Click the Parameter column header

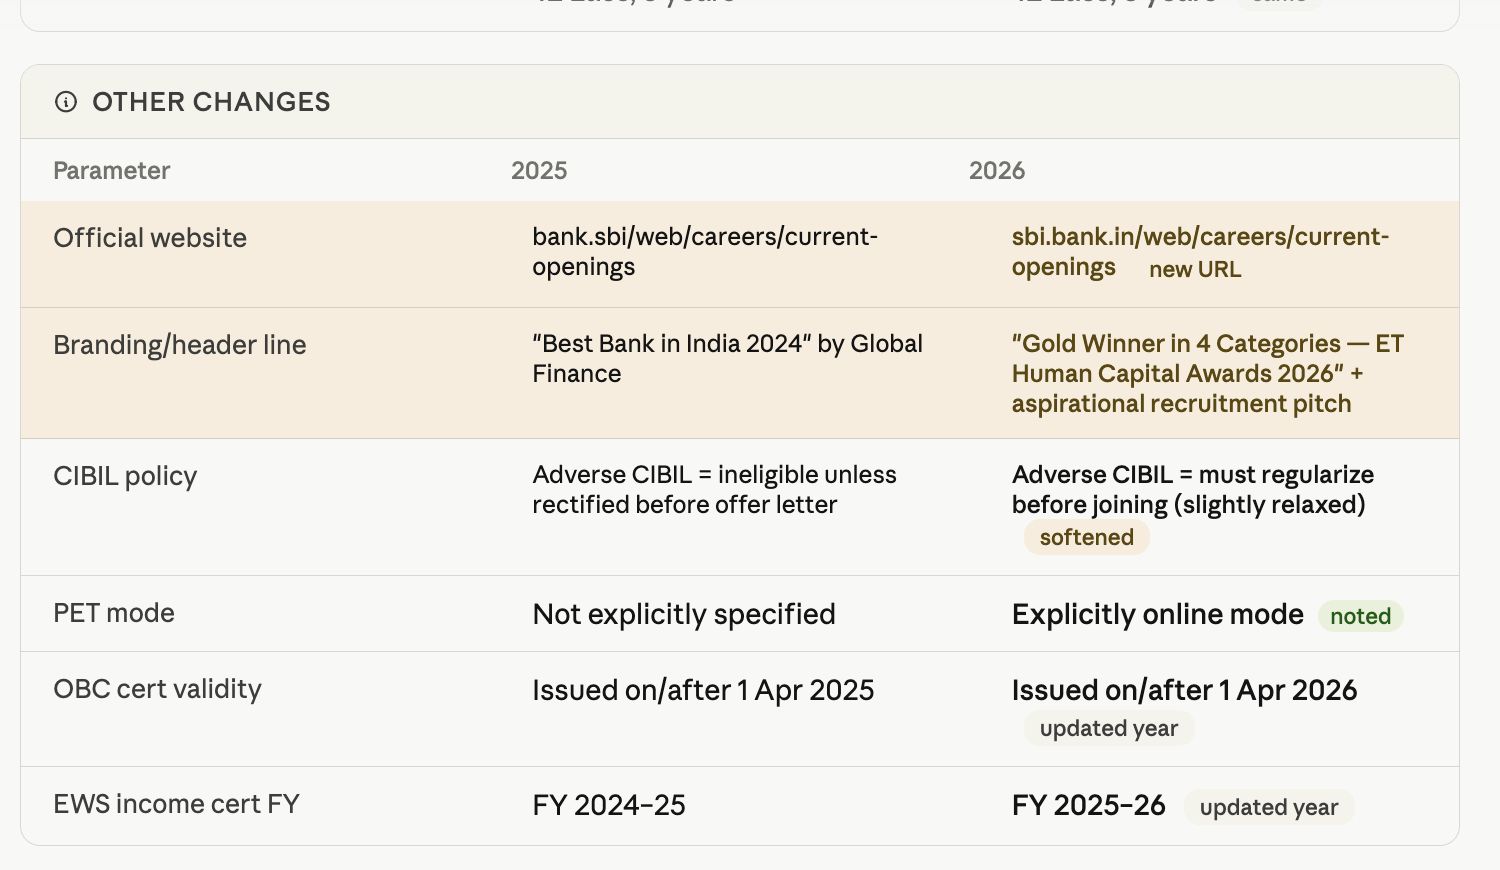tap(112, 171)
